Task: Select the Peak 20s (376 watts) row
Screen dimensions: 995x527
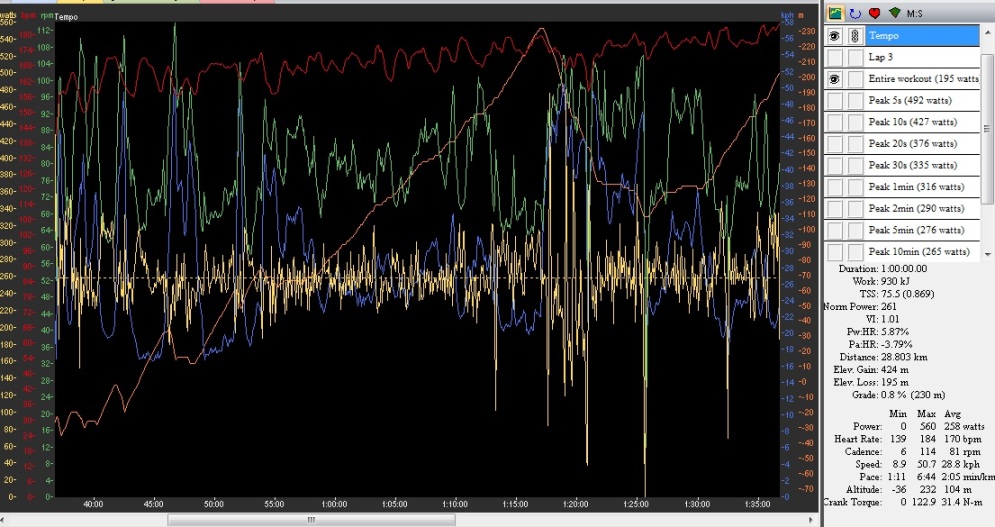Action: 920,144
